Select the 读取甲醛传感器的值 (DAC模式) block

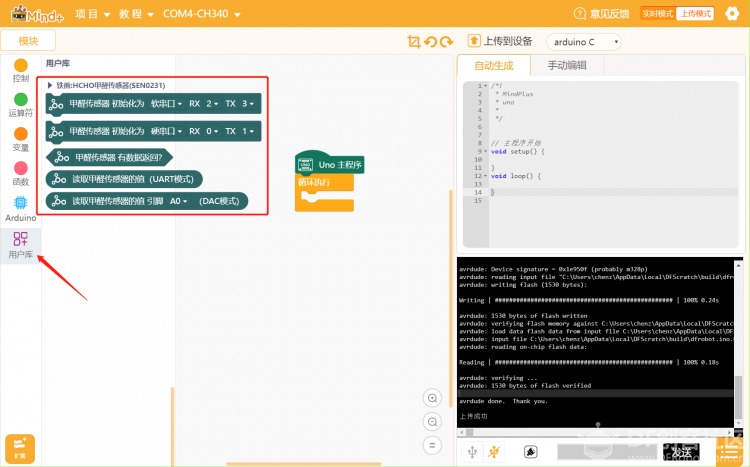click(x=147, y=201)
